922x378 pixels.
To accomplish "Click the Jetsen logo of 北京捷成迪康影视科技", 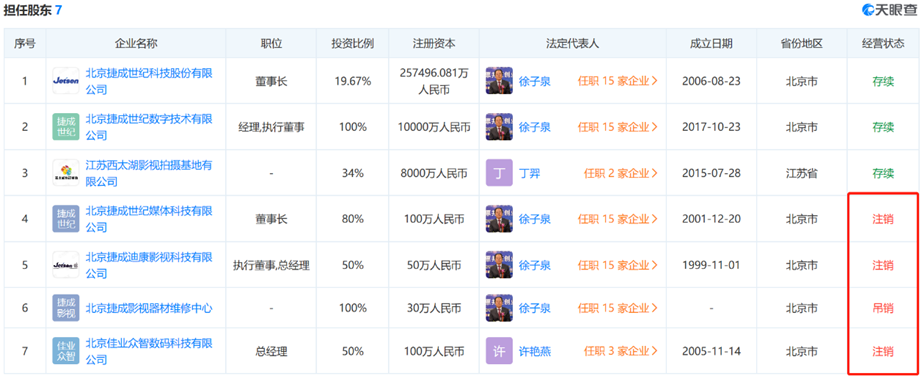I will pyautogui.click(x=66, y=265).
